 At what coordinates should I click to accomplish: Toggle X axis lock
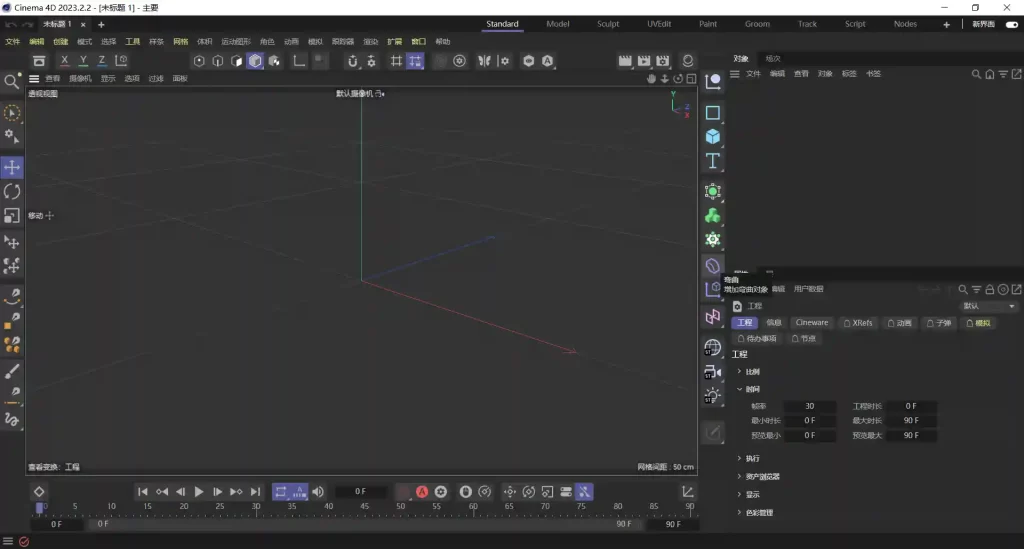pos(64,61)
